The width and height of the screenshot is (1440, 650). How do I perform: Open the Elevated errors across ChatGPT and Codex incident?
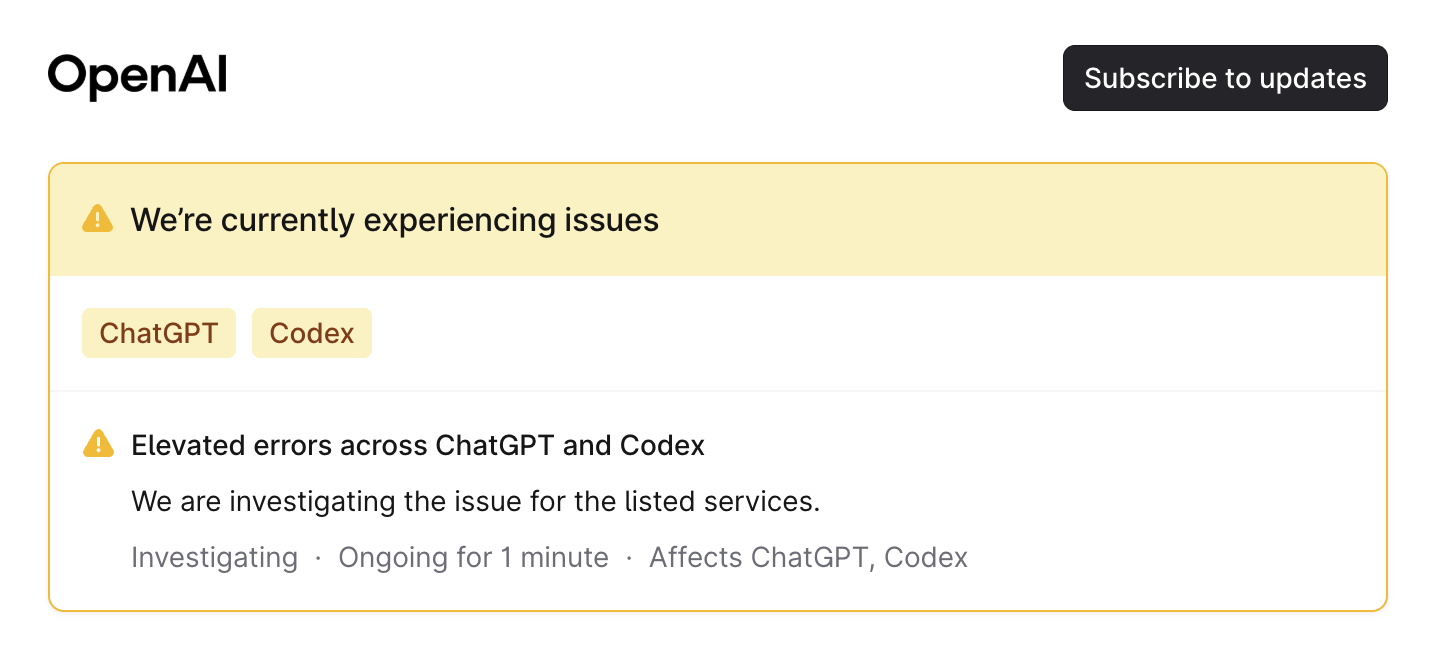[x=418, y=445]
